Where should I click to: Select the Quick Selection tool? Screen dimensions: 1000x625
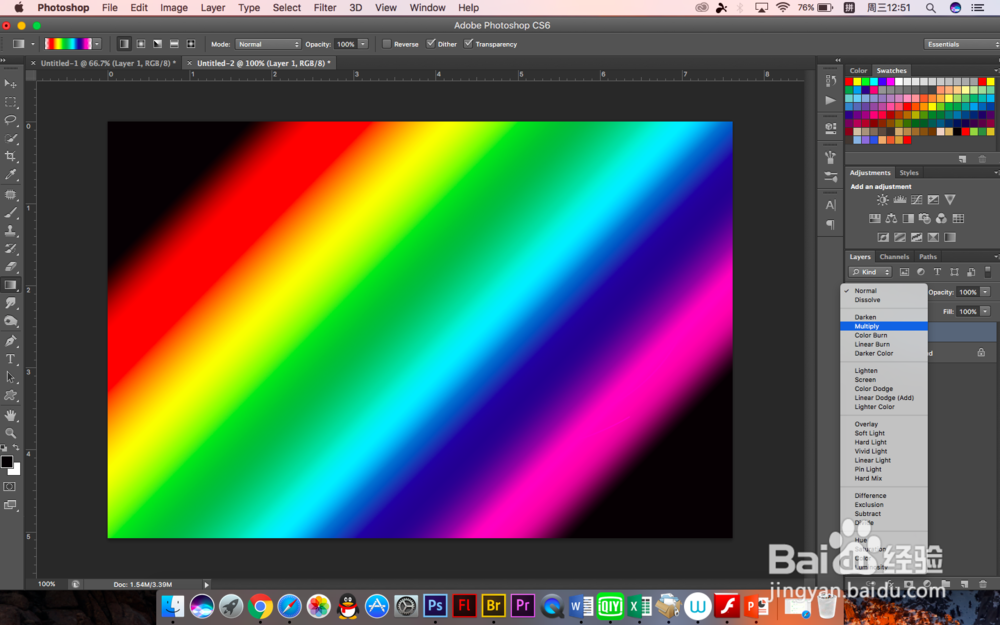tap(10, 138)
